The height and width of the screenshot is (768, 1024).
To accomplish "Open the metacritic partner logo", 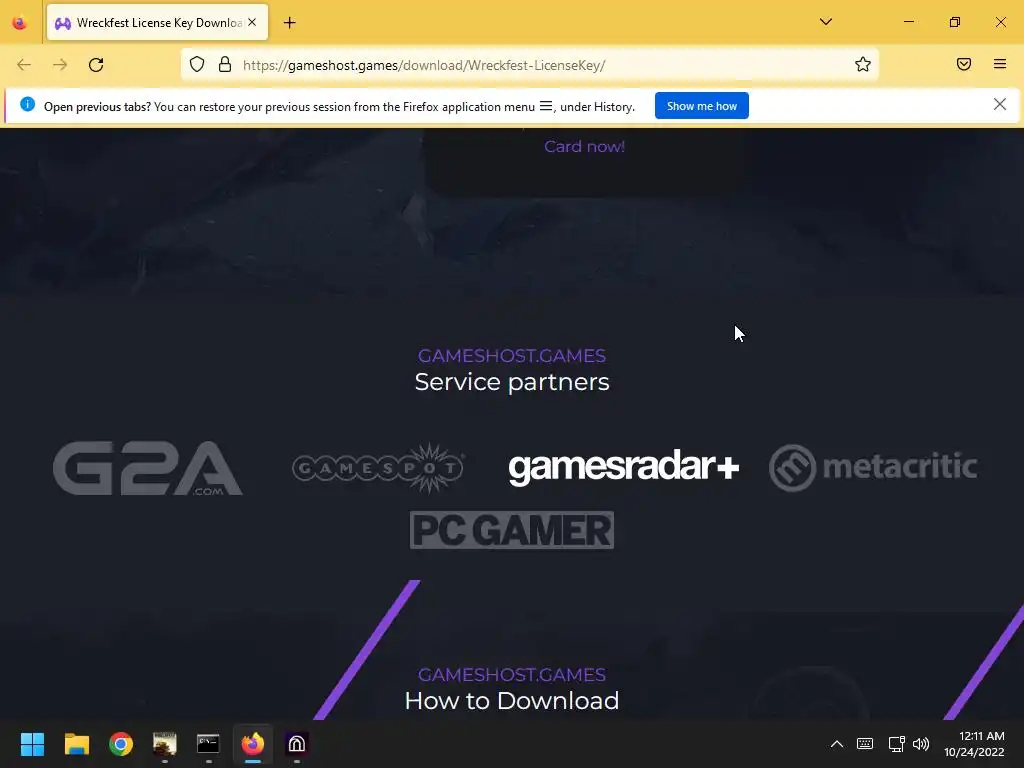I will (873, 468).
